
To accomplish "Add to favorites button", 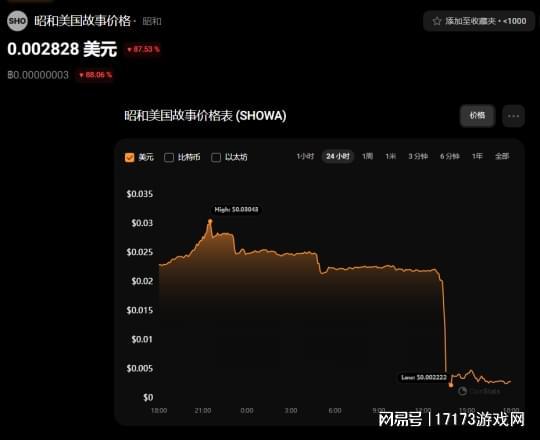I will click(479, 21).
